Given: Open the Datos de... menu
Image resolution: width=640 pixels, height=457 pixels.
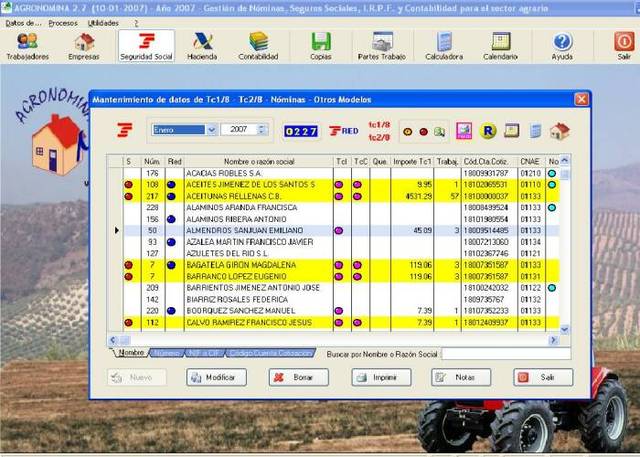Looking at the screenshot, I should coord(23,23).
